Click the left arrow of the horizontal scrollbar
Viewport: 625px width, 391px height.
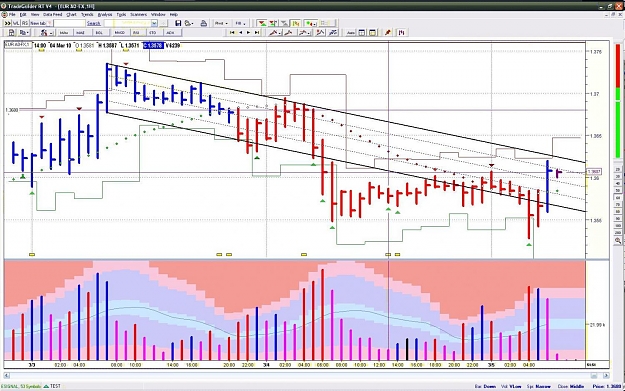tap(7, 375)
